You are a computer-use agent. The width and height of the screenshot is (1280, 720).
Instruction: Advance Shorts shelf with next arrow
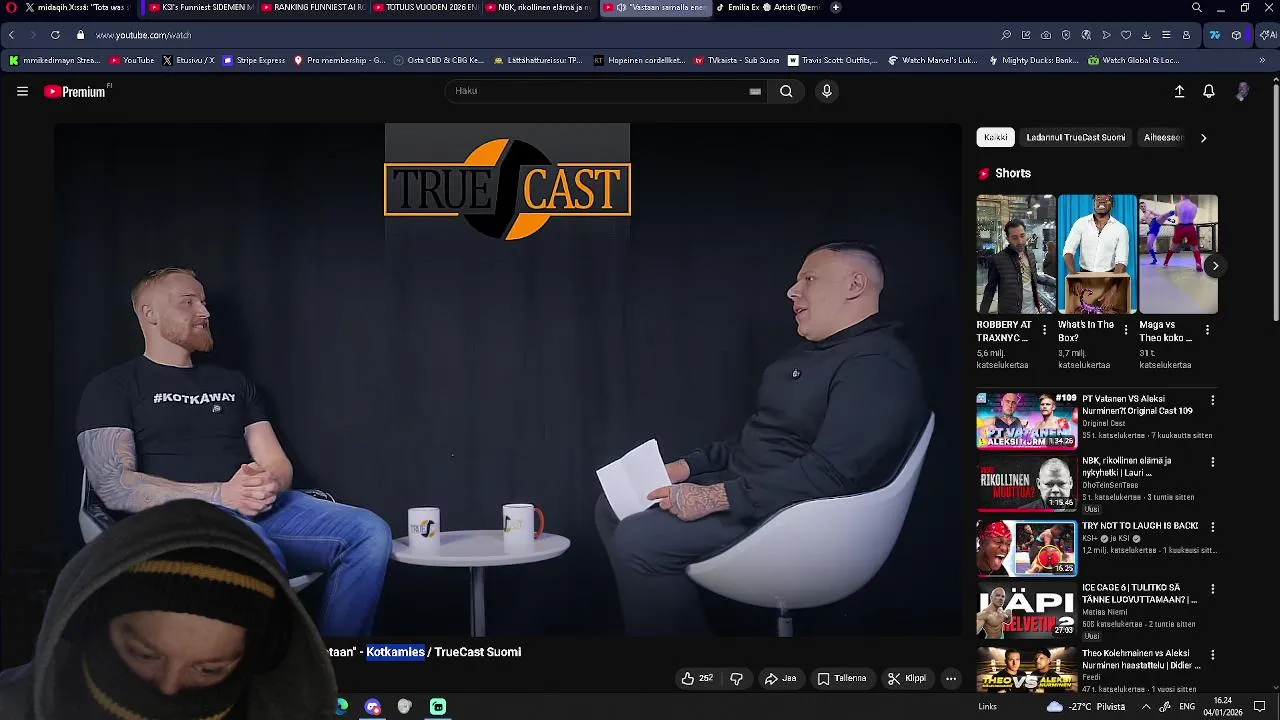tap(1215, 266)
